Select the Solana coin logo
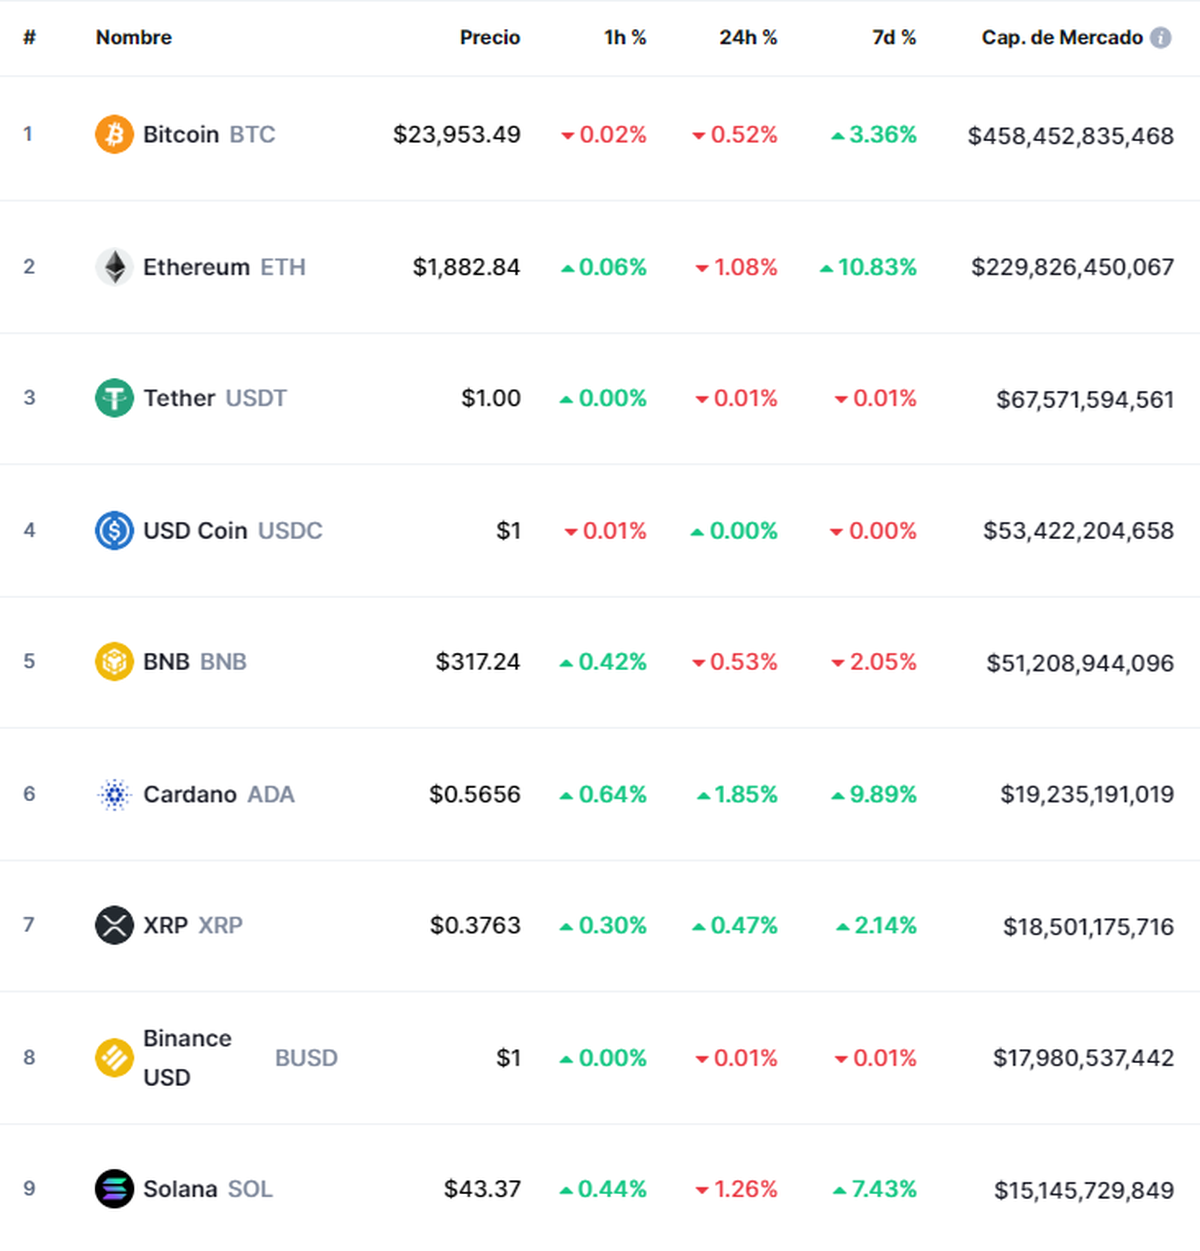 114,1188
